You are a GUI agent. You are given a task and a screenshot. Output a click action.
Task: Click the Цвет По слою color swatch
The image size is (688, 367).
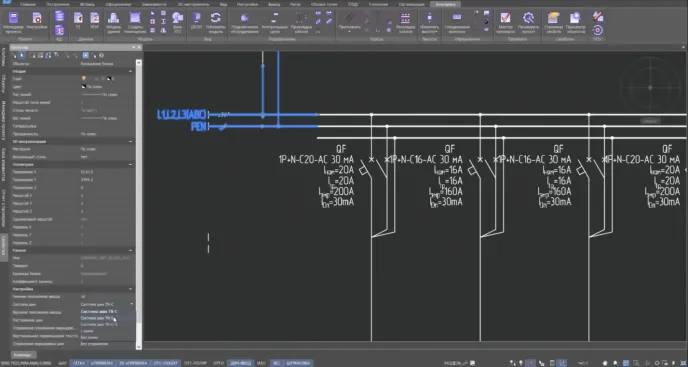(x=84, y=86)
